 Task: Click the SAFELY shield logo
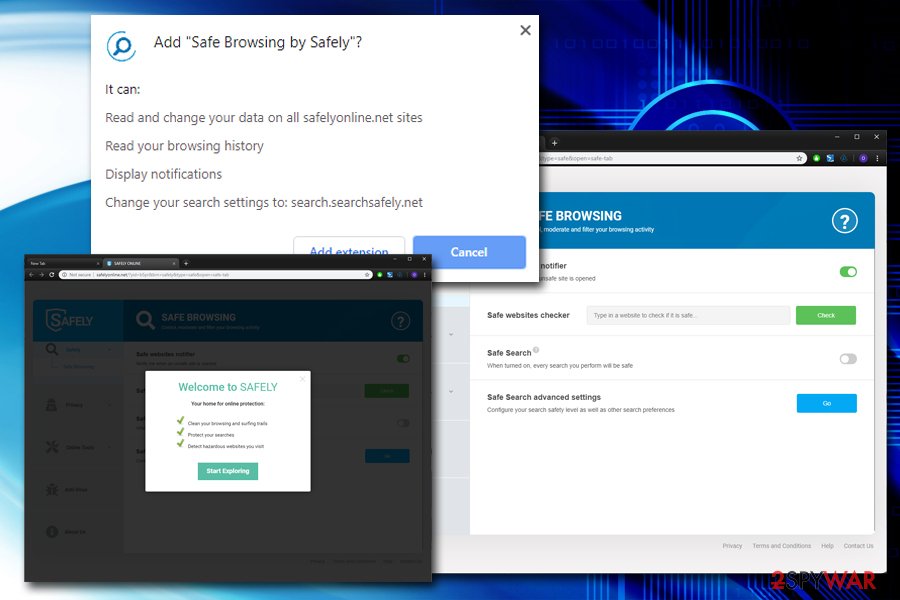coord(69,320)
